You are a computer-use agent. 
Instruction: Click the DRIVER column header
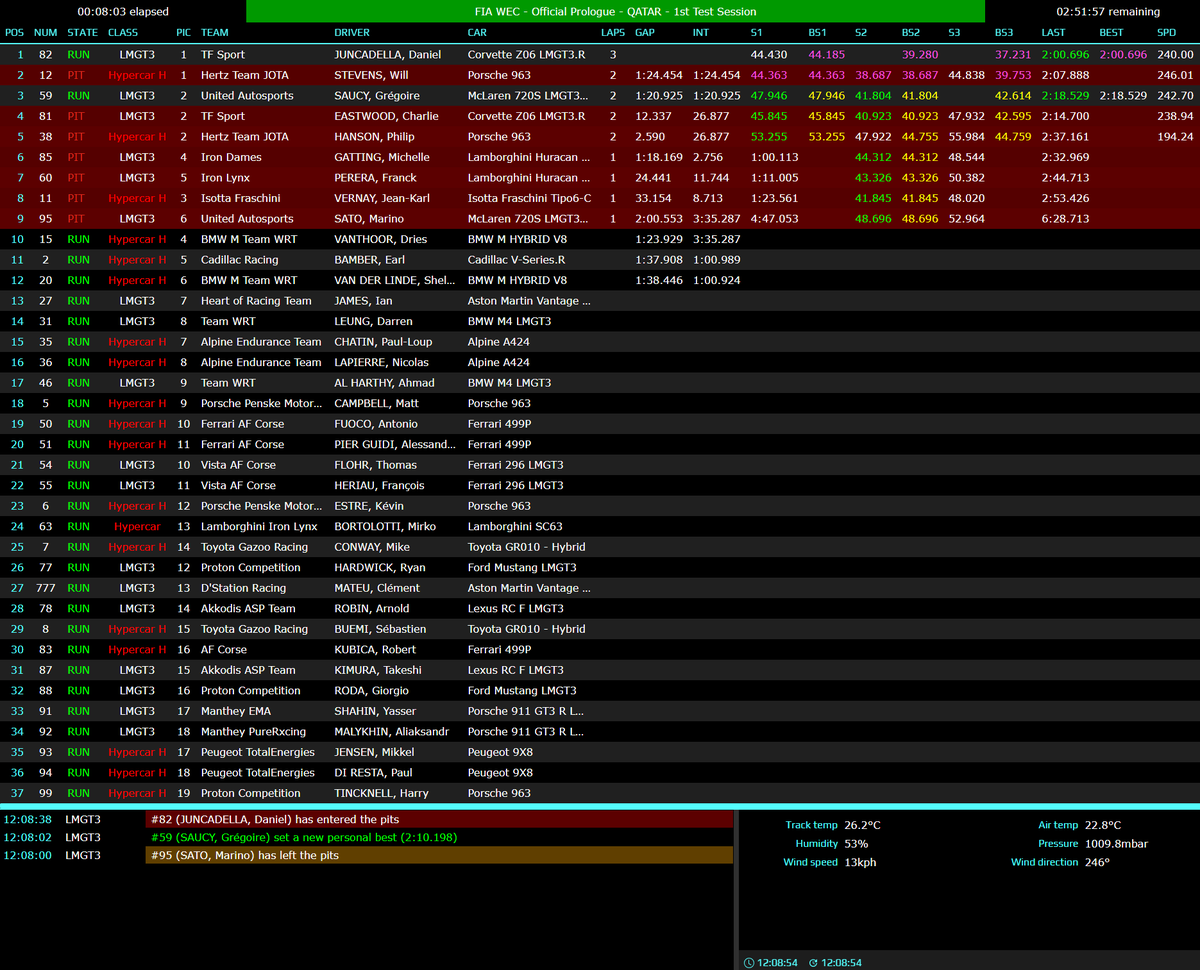pos(352,32)
